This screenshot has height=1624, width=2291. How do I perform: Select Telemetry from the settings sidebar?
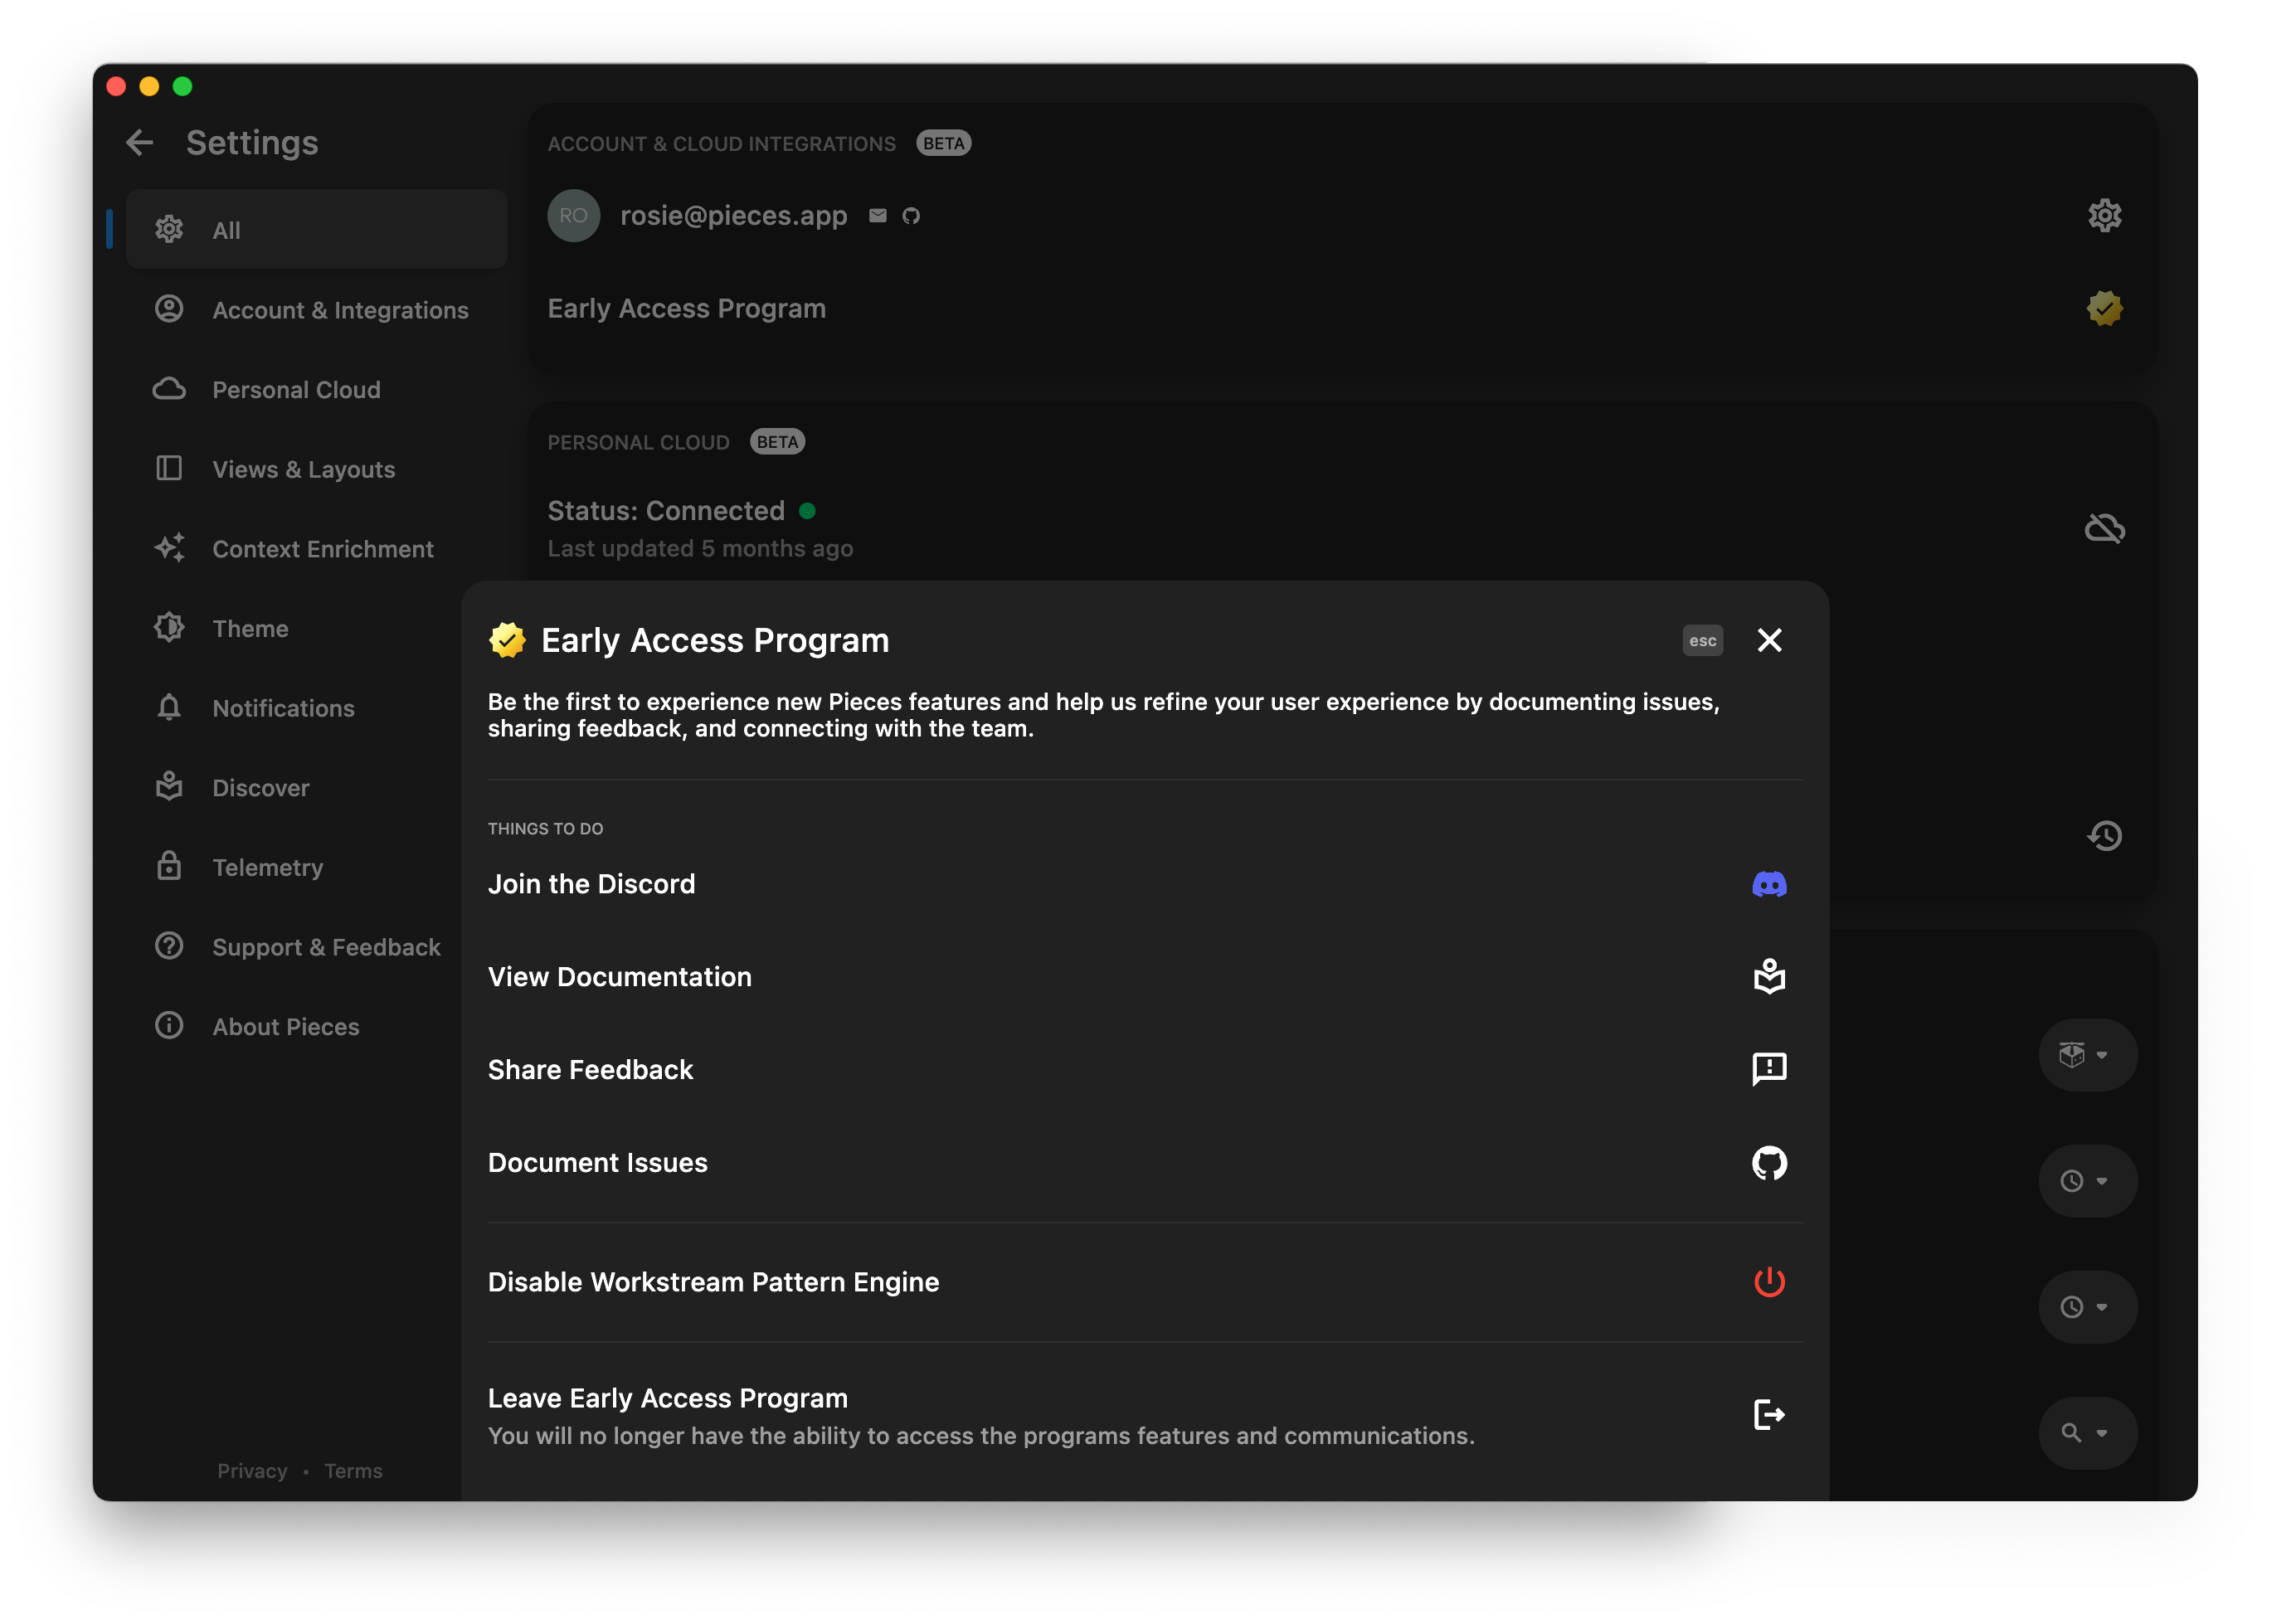[267, 867]
